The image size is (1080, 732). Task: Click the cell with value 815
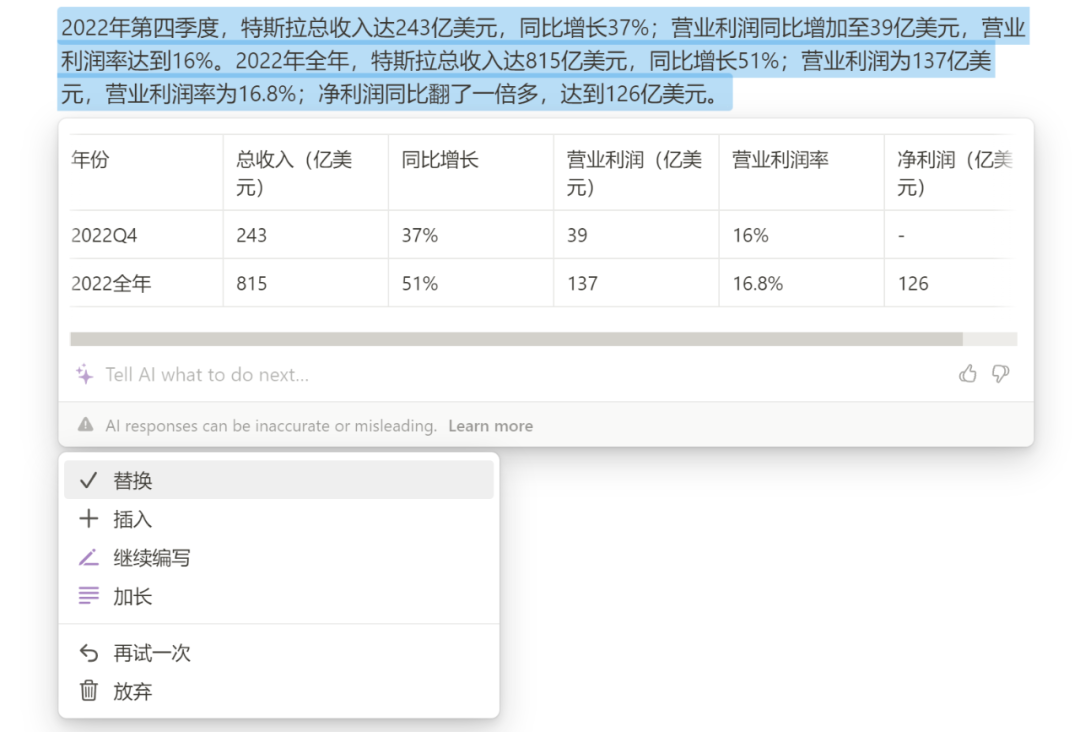point(306,283)
